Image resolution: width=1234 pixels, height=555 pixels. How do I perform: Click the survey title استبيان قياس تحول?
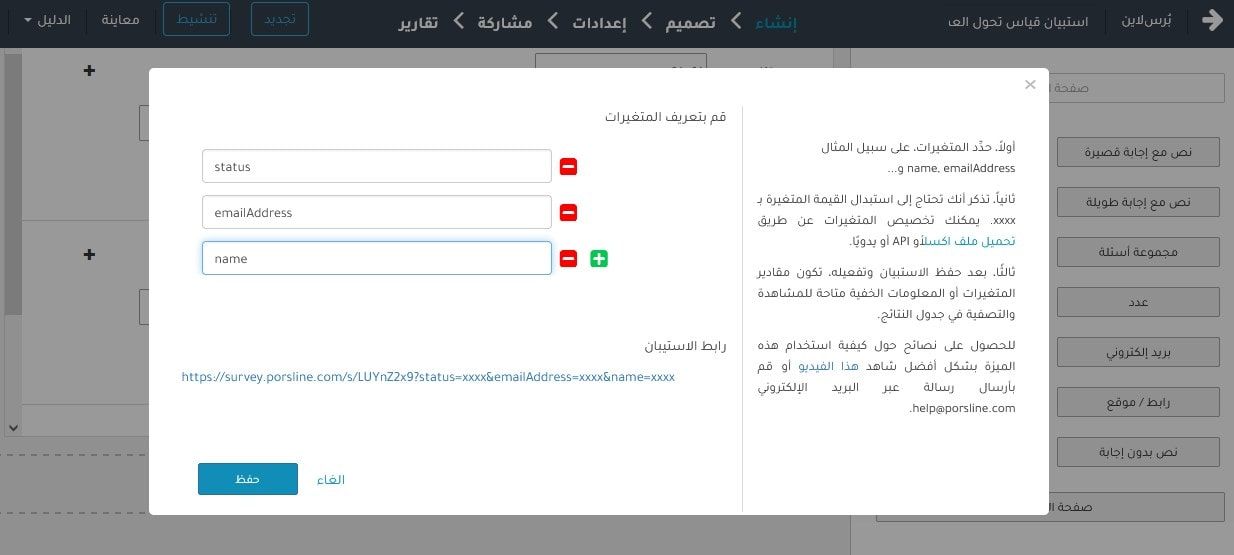1017,20
